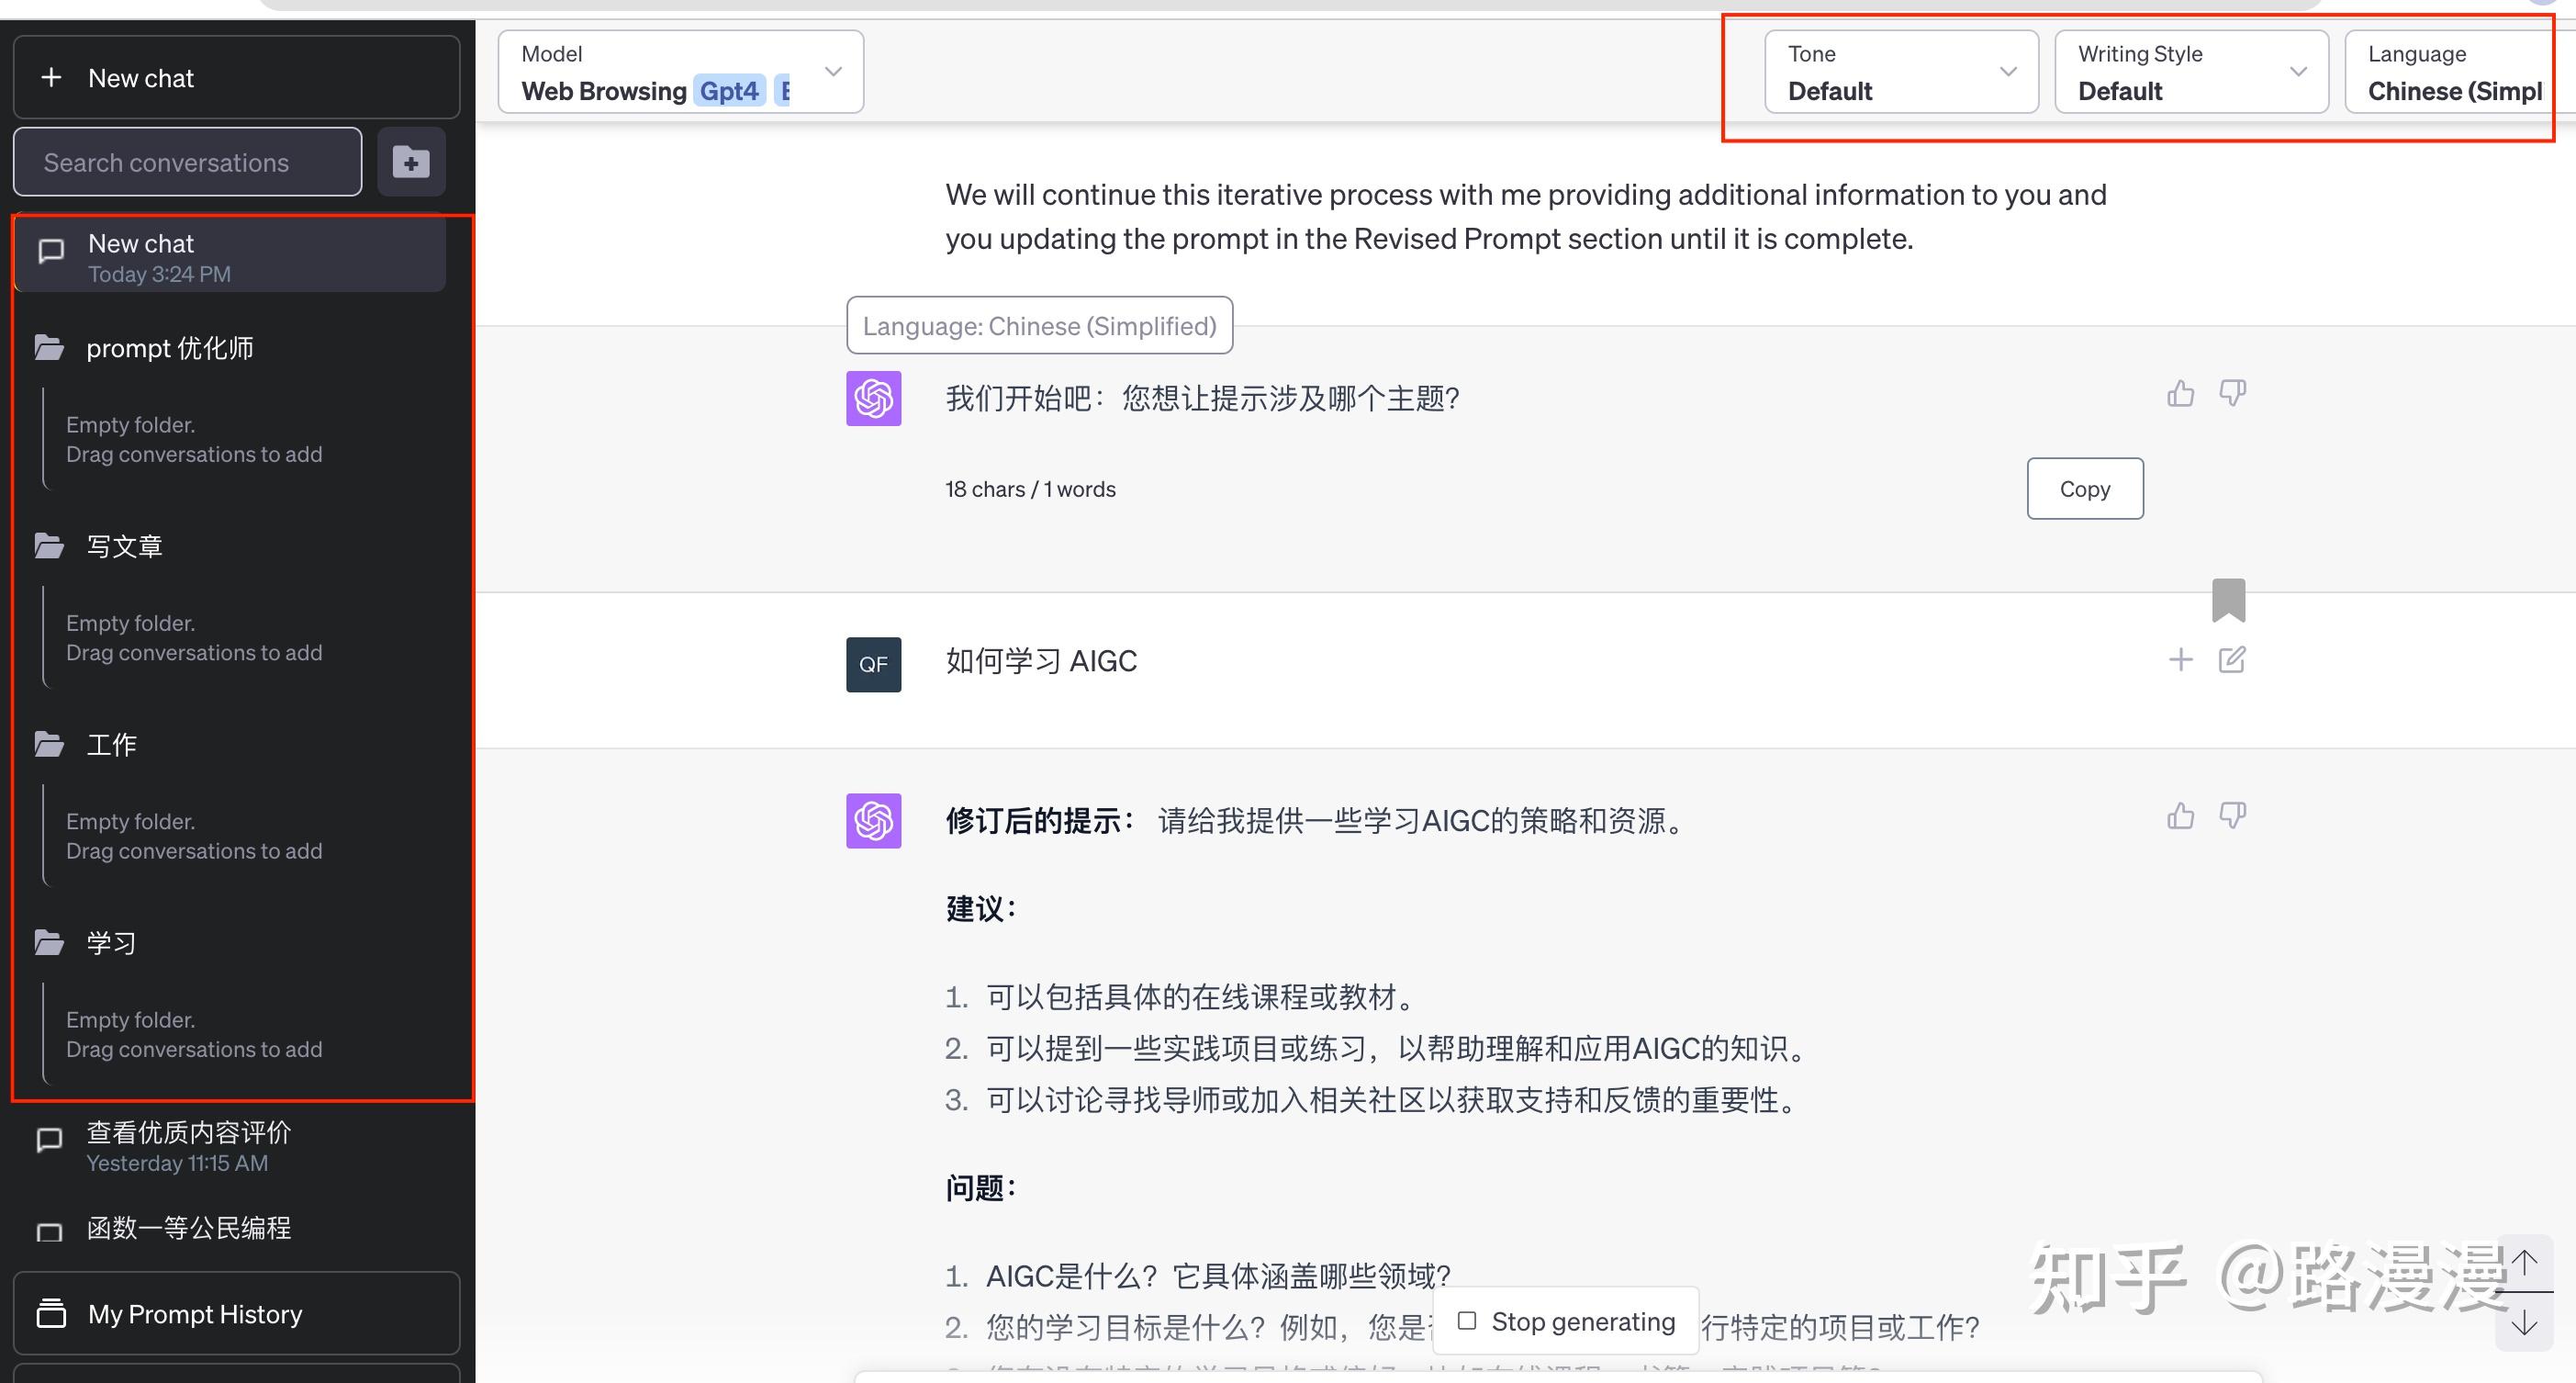Open the Writing Style dropdown
This screenshot has width=2576, height=1383.
(2191, 72)
